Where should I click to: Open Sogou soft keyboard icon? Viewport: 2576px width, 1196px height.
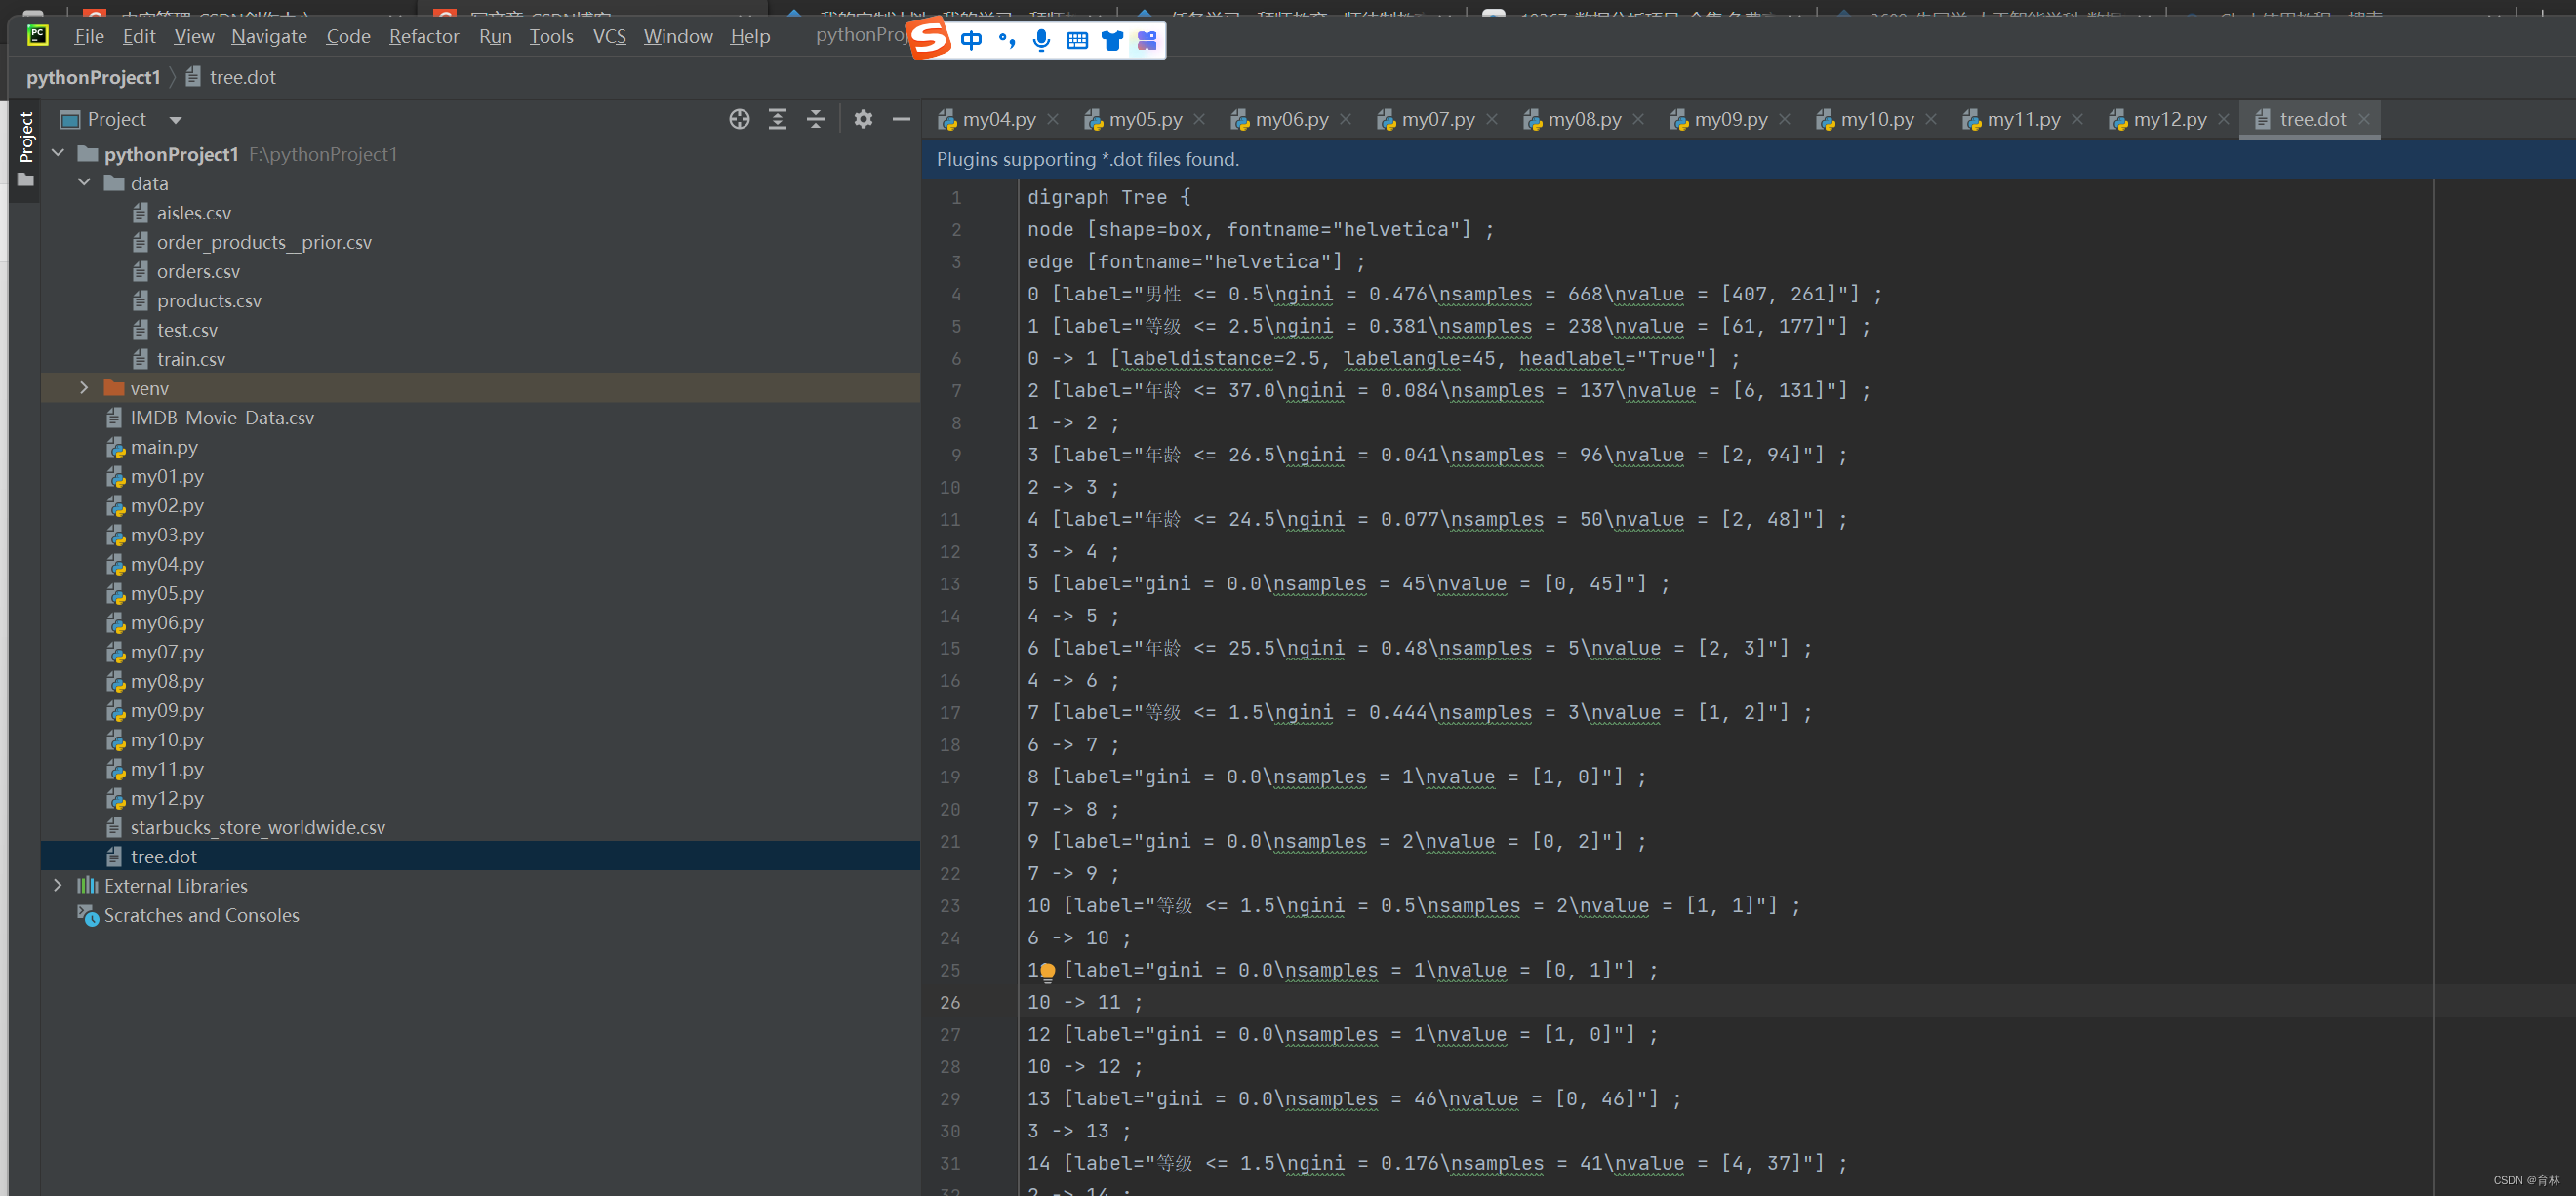[x=1077, y=40]
